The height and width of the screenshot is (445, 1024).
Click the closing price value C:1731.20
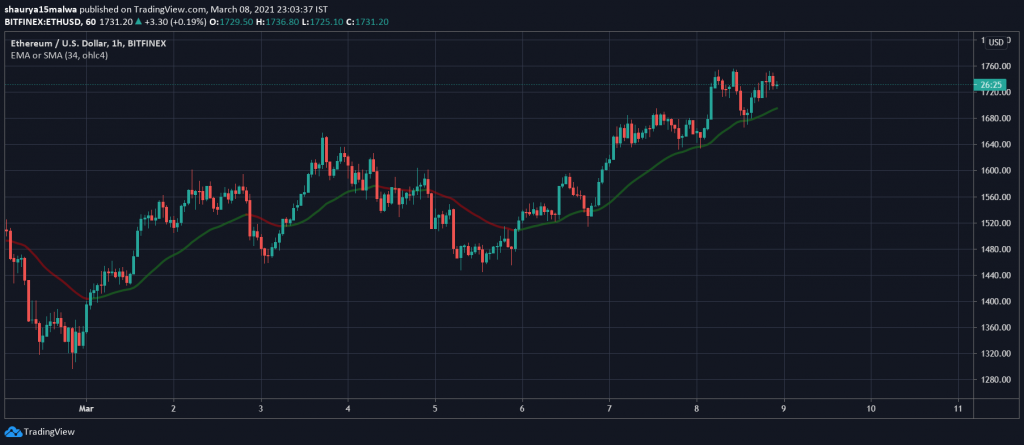pos(367,21)
